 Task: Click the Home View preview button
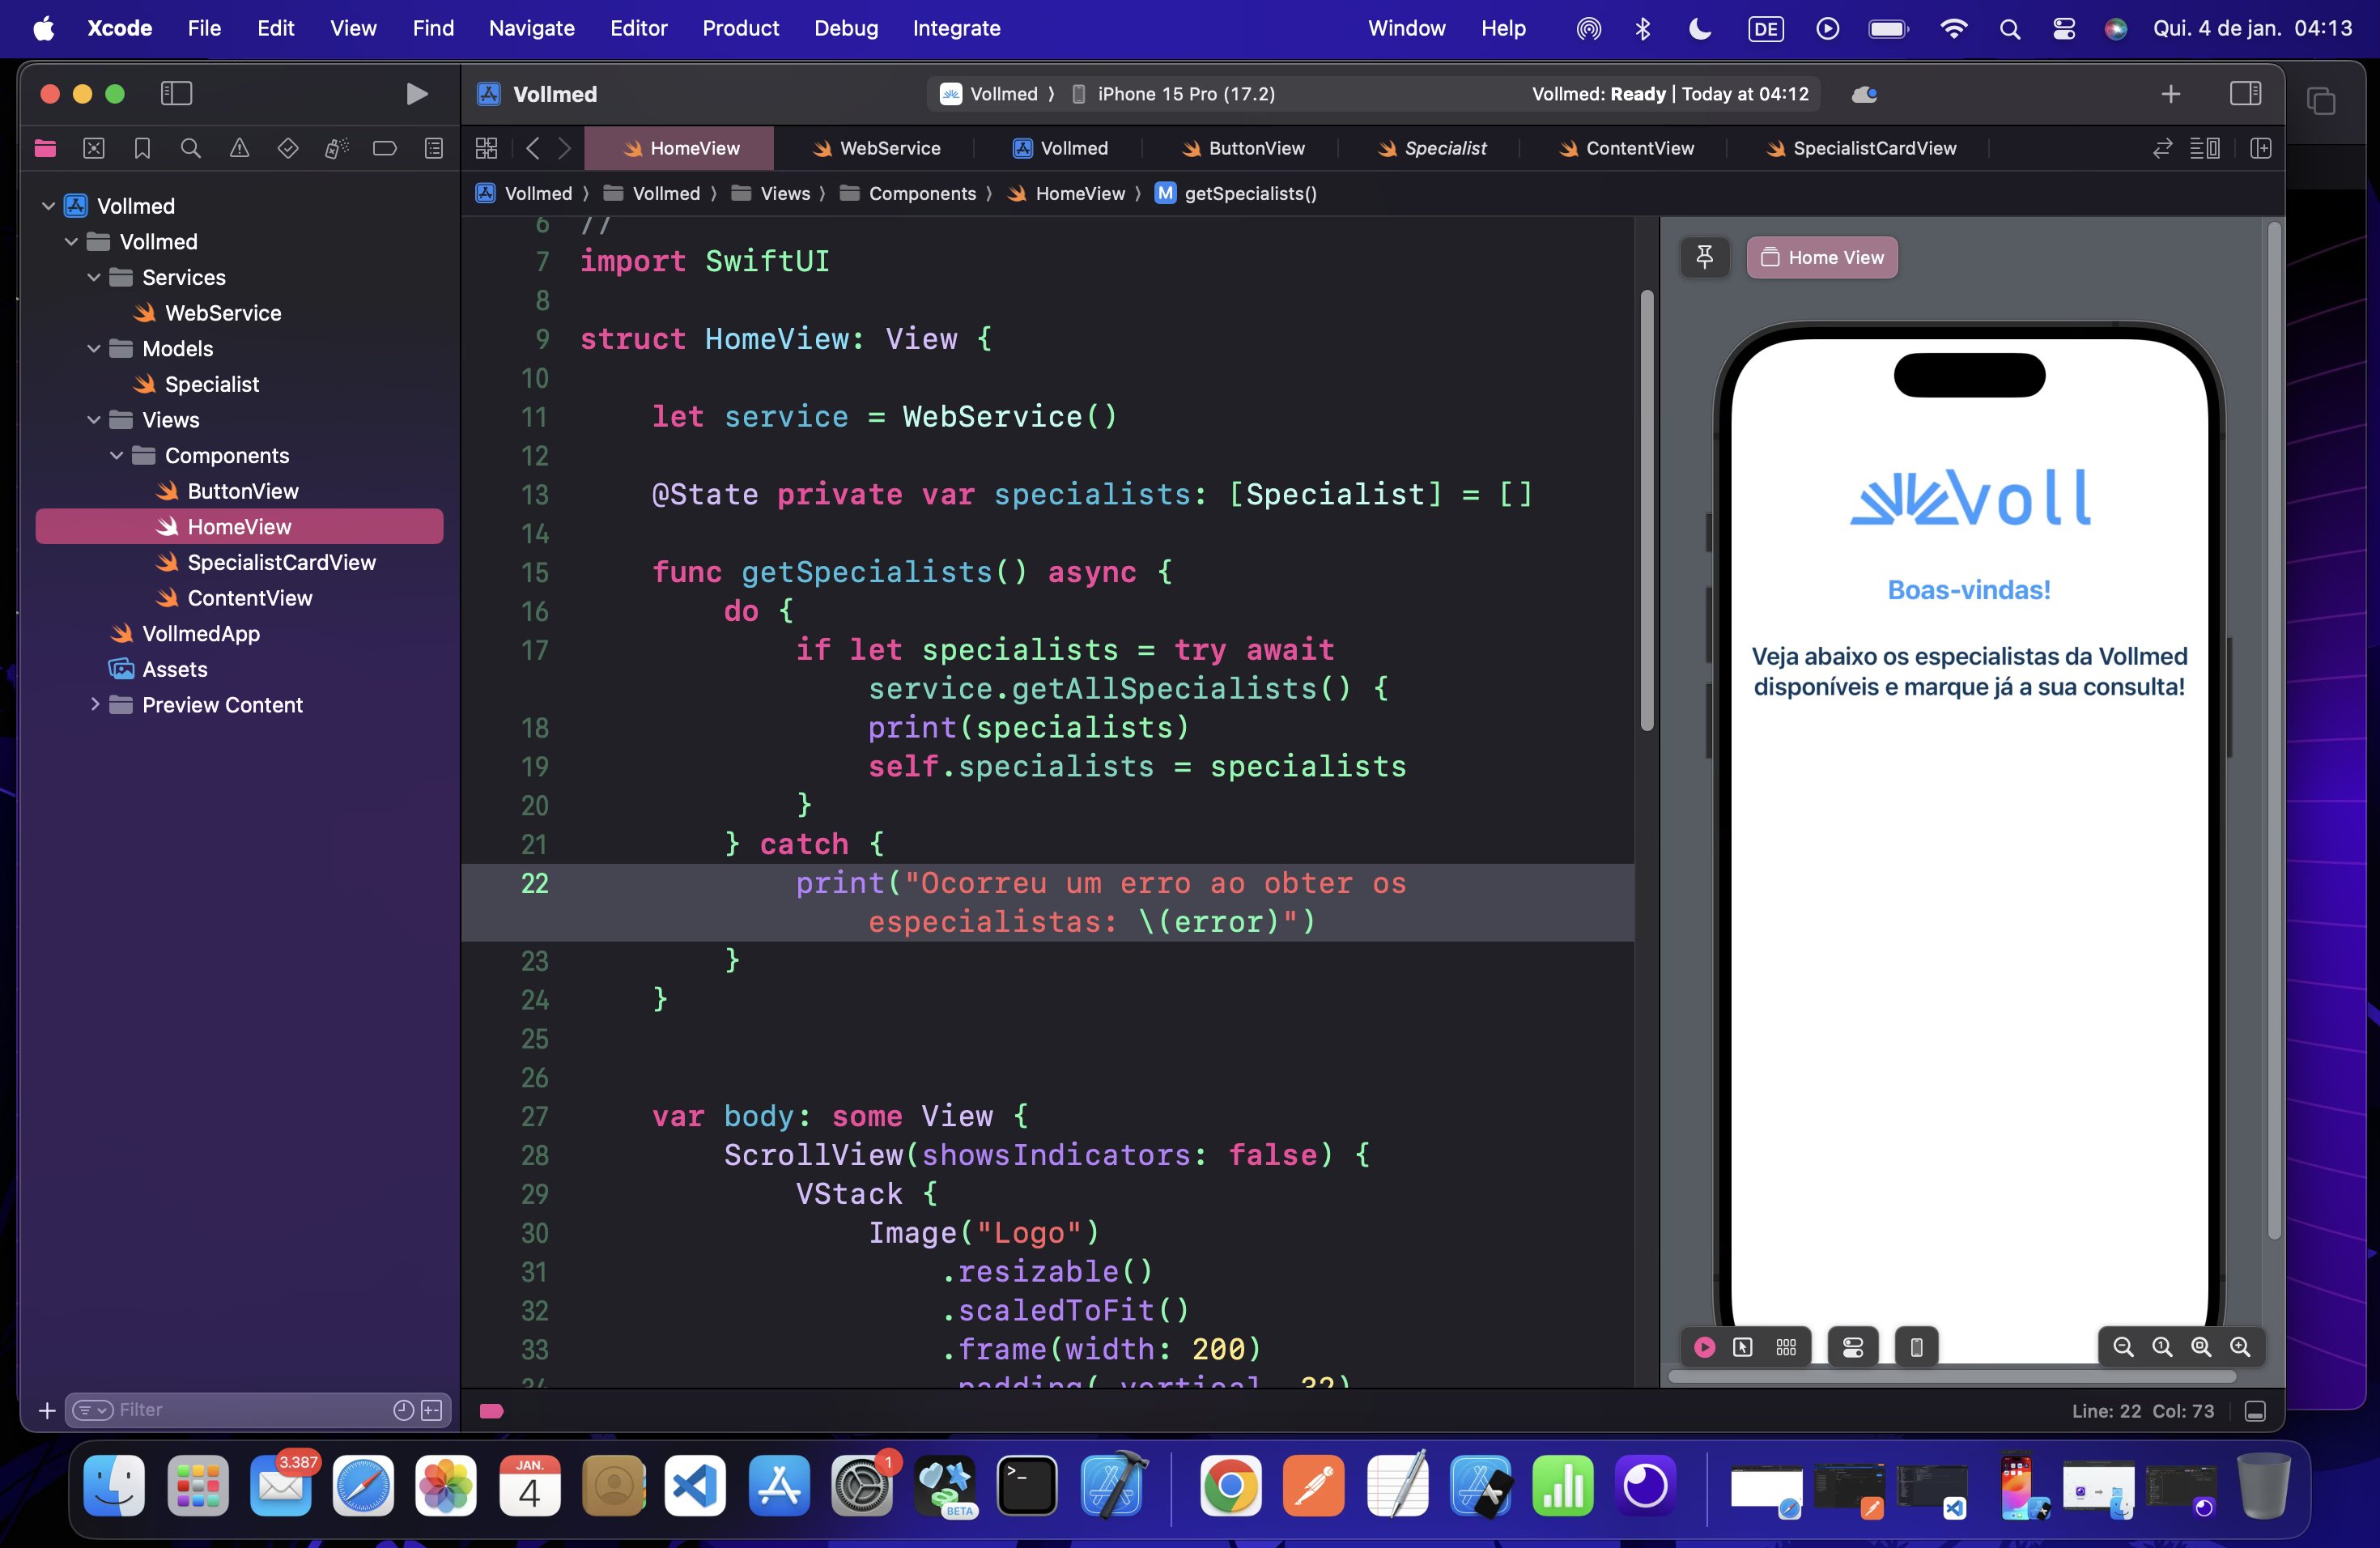pyautogui.click(x=1822, y=257)
